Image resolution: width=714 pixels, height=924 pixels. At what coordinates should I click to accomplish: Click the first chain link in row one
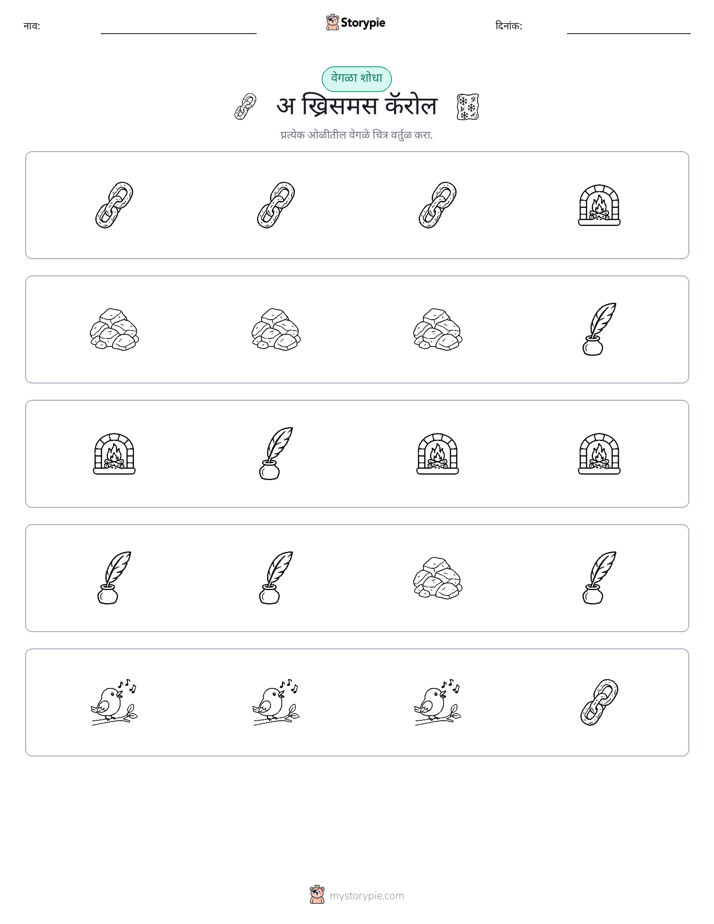click(114, 205)
